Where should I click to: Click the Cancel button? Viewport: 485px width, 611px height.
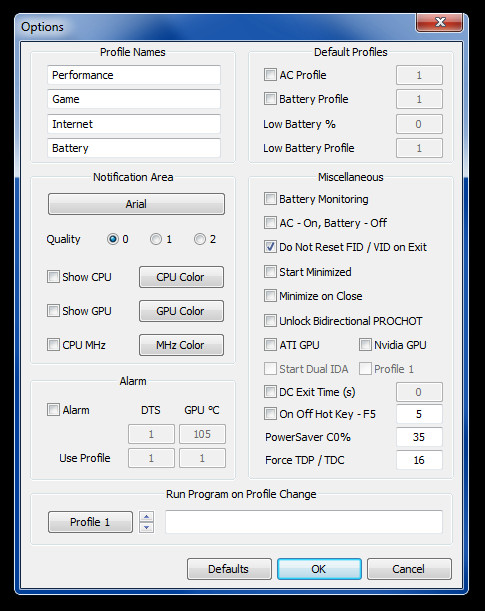tap(409, 569)
